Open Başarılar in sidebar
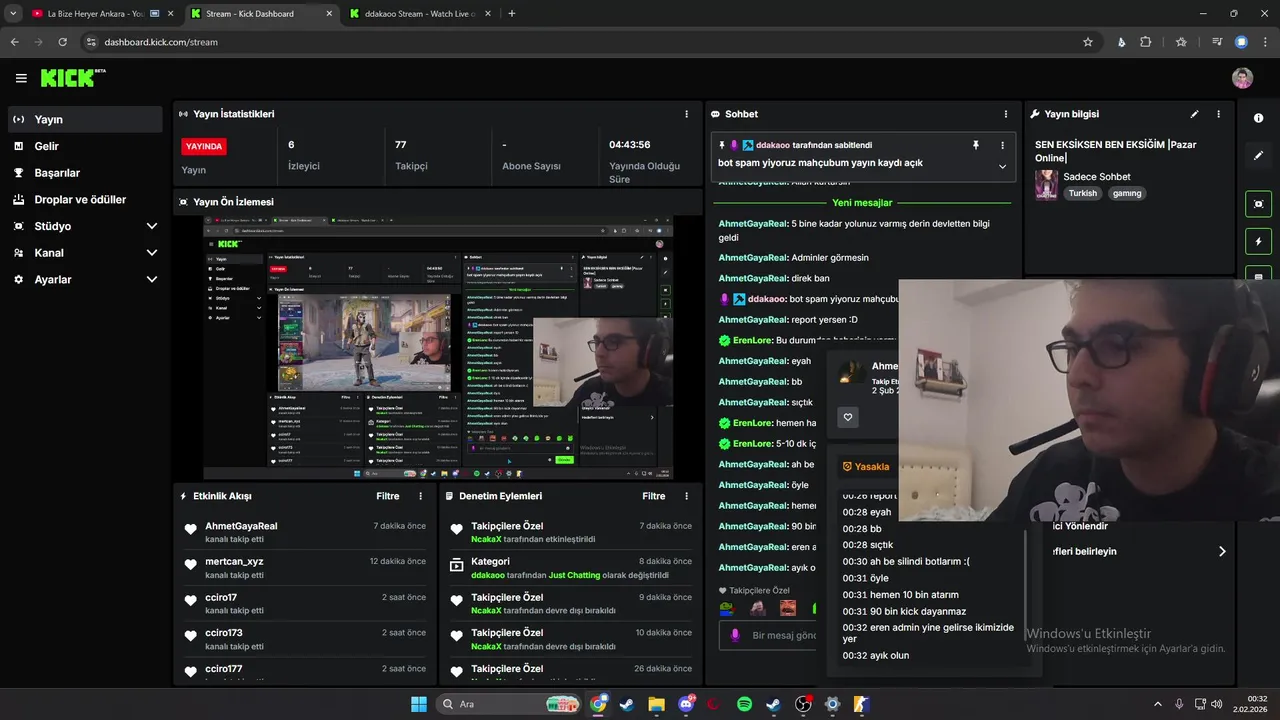This screenshot has width=1280, height=720. click(85, 173)
